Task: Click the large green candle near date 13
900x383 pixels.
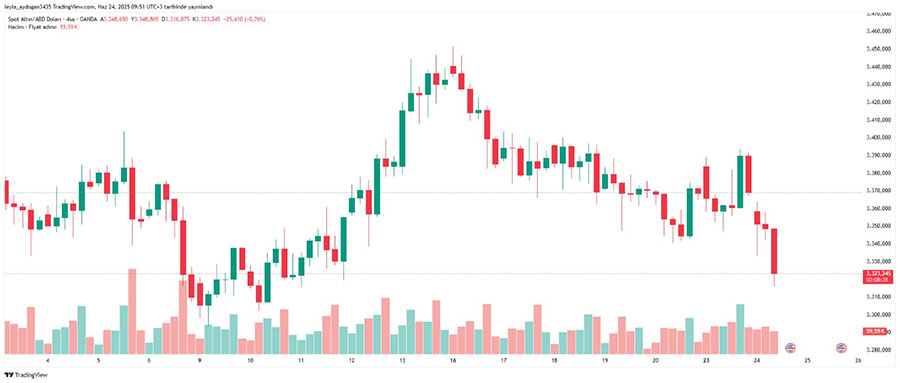Action: [402, 138]
